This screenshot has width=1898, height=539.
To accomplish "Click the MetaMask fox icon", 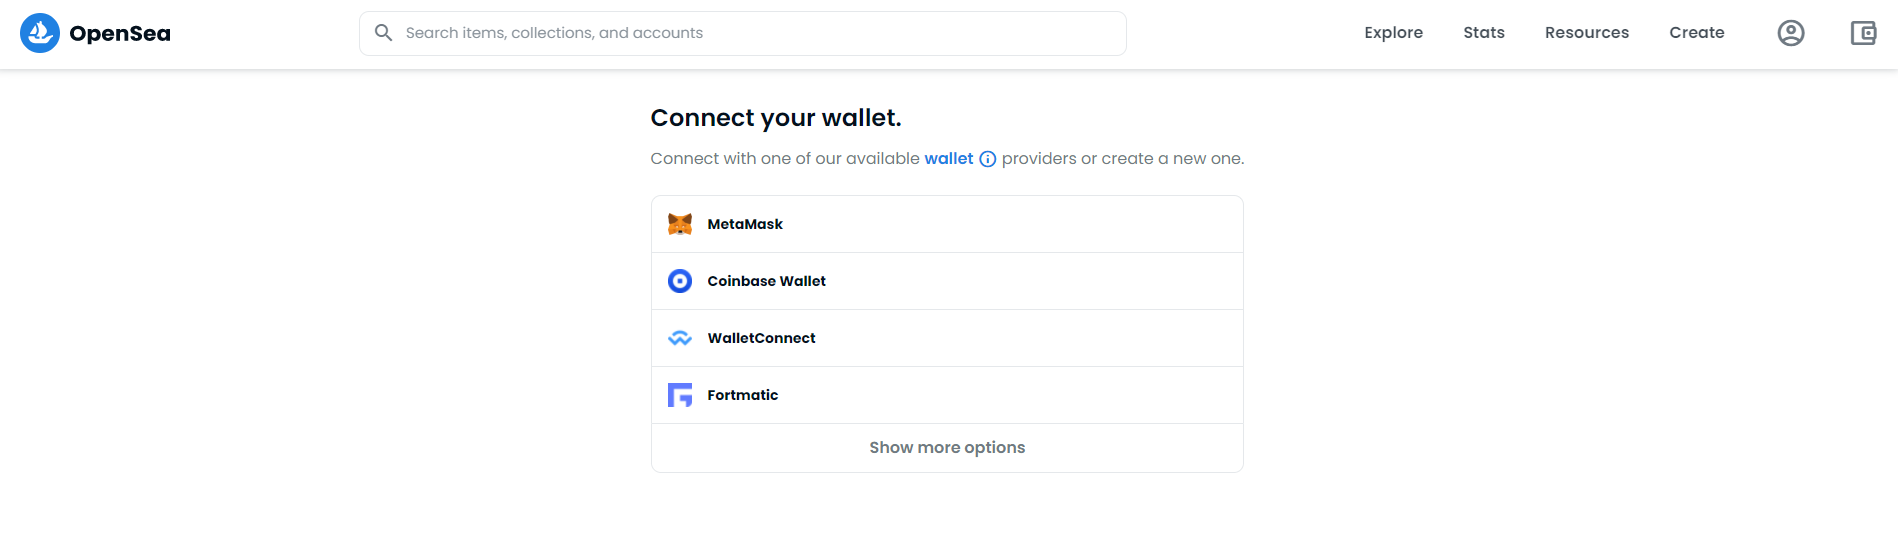I will point(680,224).
